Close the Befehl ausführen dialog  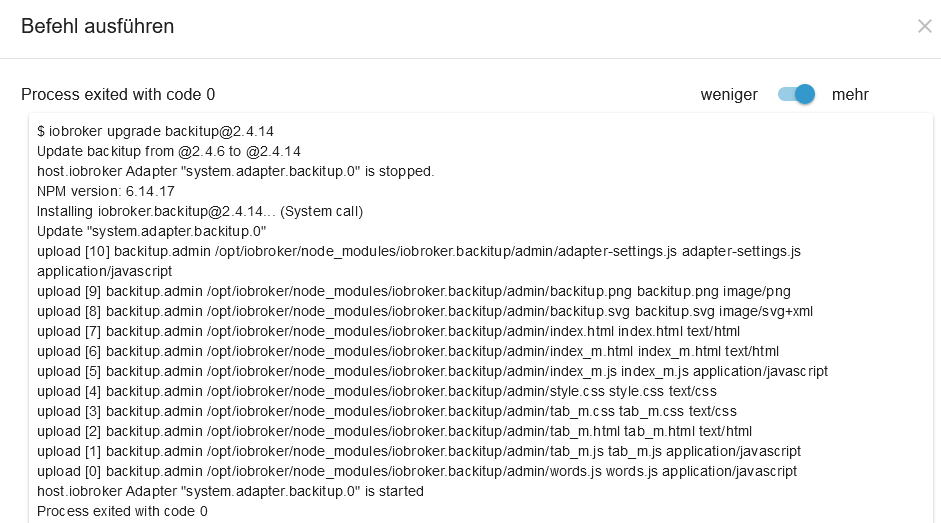coord(924,26)
